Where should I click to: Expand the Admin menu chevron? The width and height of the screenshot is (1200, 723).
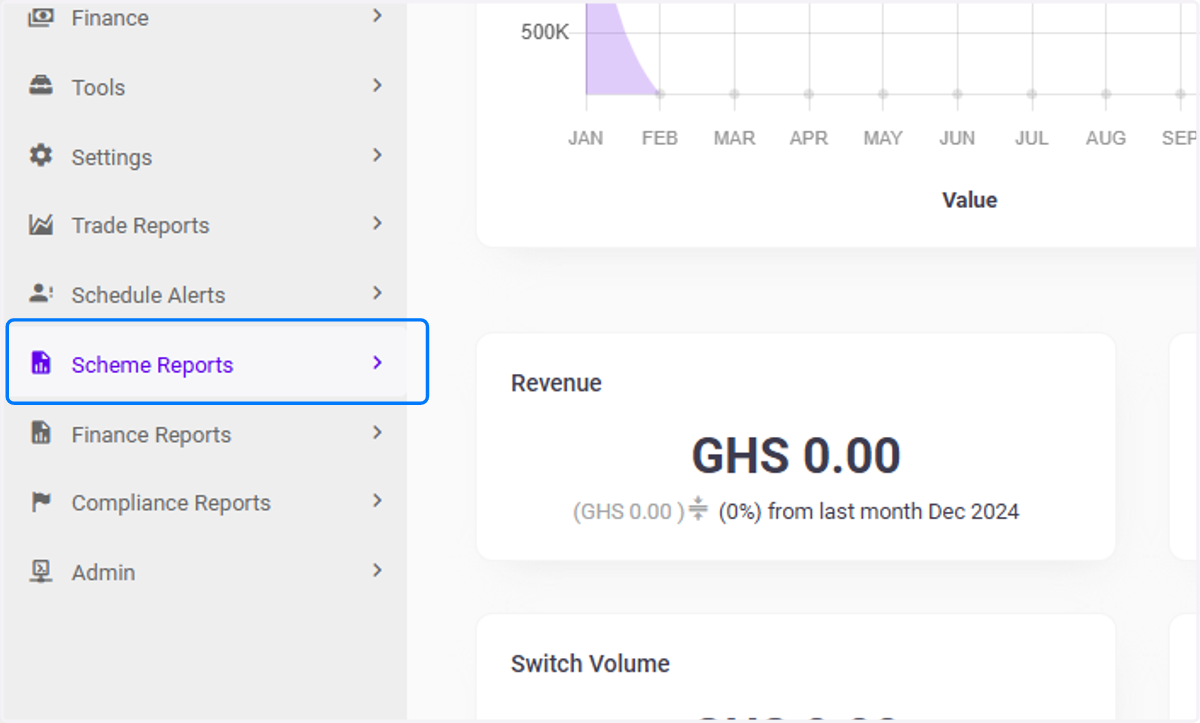pyautogui.click(x=377, y=570)
